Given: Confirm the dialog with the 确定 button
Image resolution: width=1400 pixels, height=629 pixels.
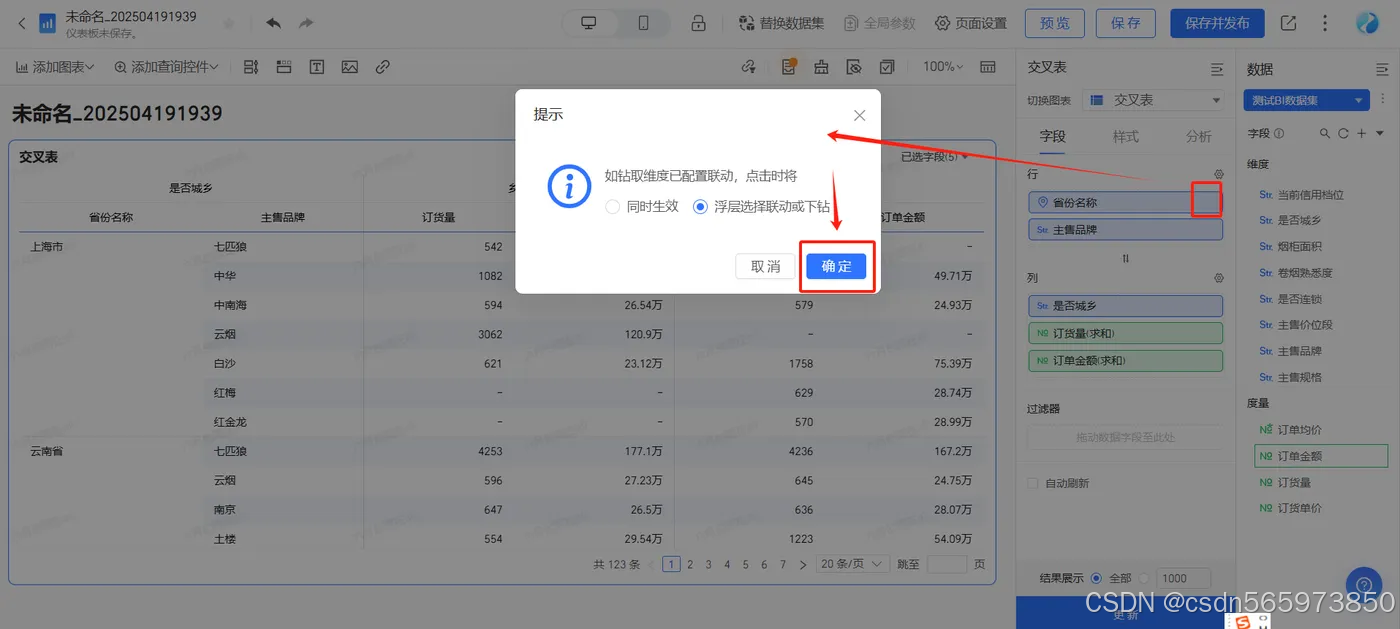Looking at the screenshot, I should [x=836, y=266].
